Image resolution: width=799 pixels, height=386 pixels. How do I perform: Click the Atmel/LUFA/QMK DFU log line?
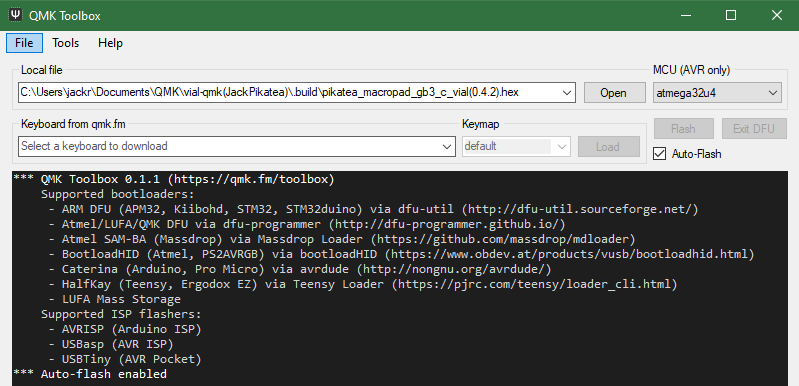click(307, 224)
